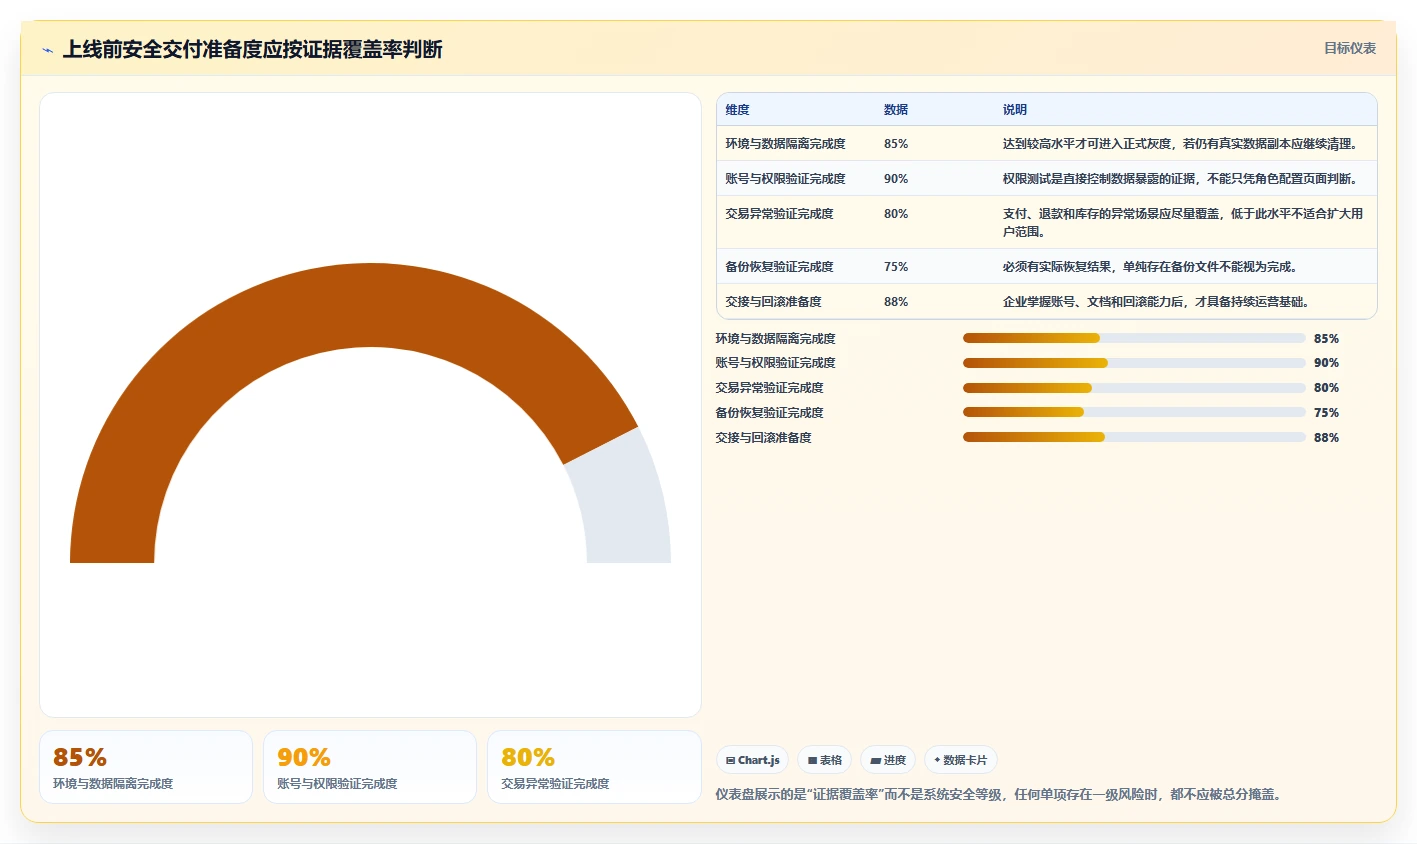Click the 75% value in the table

896,267
